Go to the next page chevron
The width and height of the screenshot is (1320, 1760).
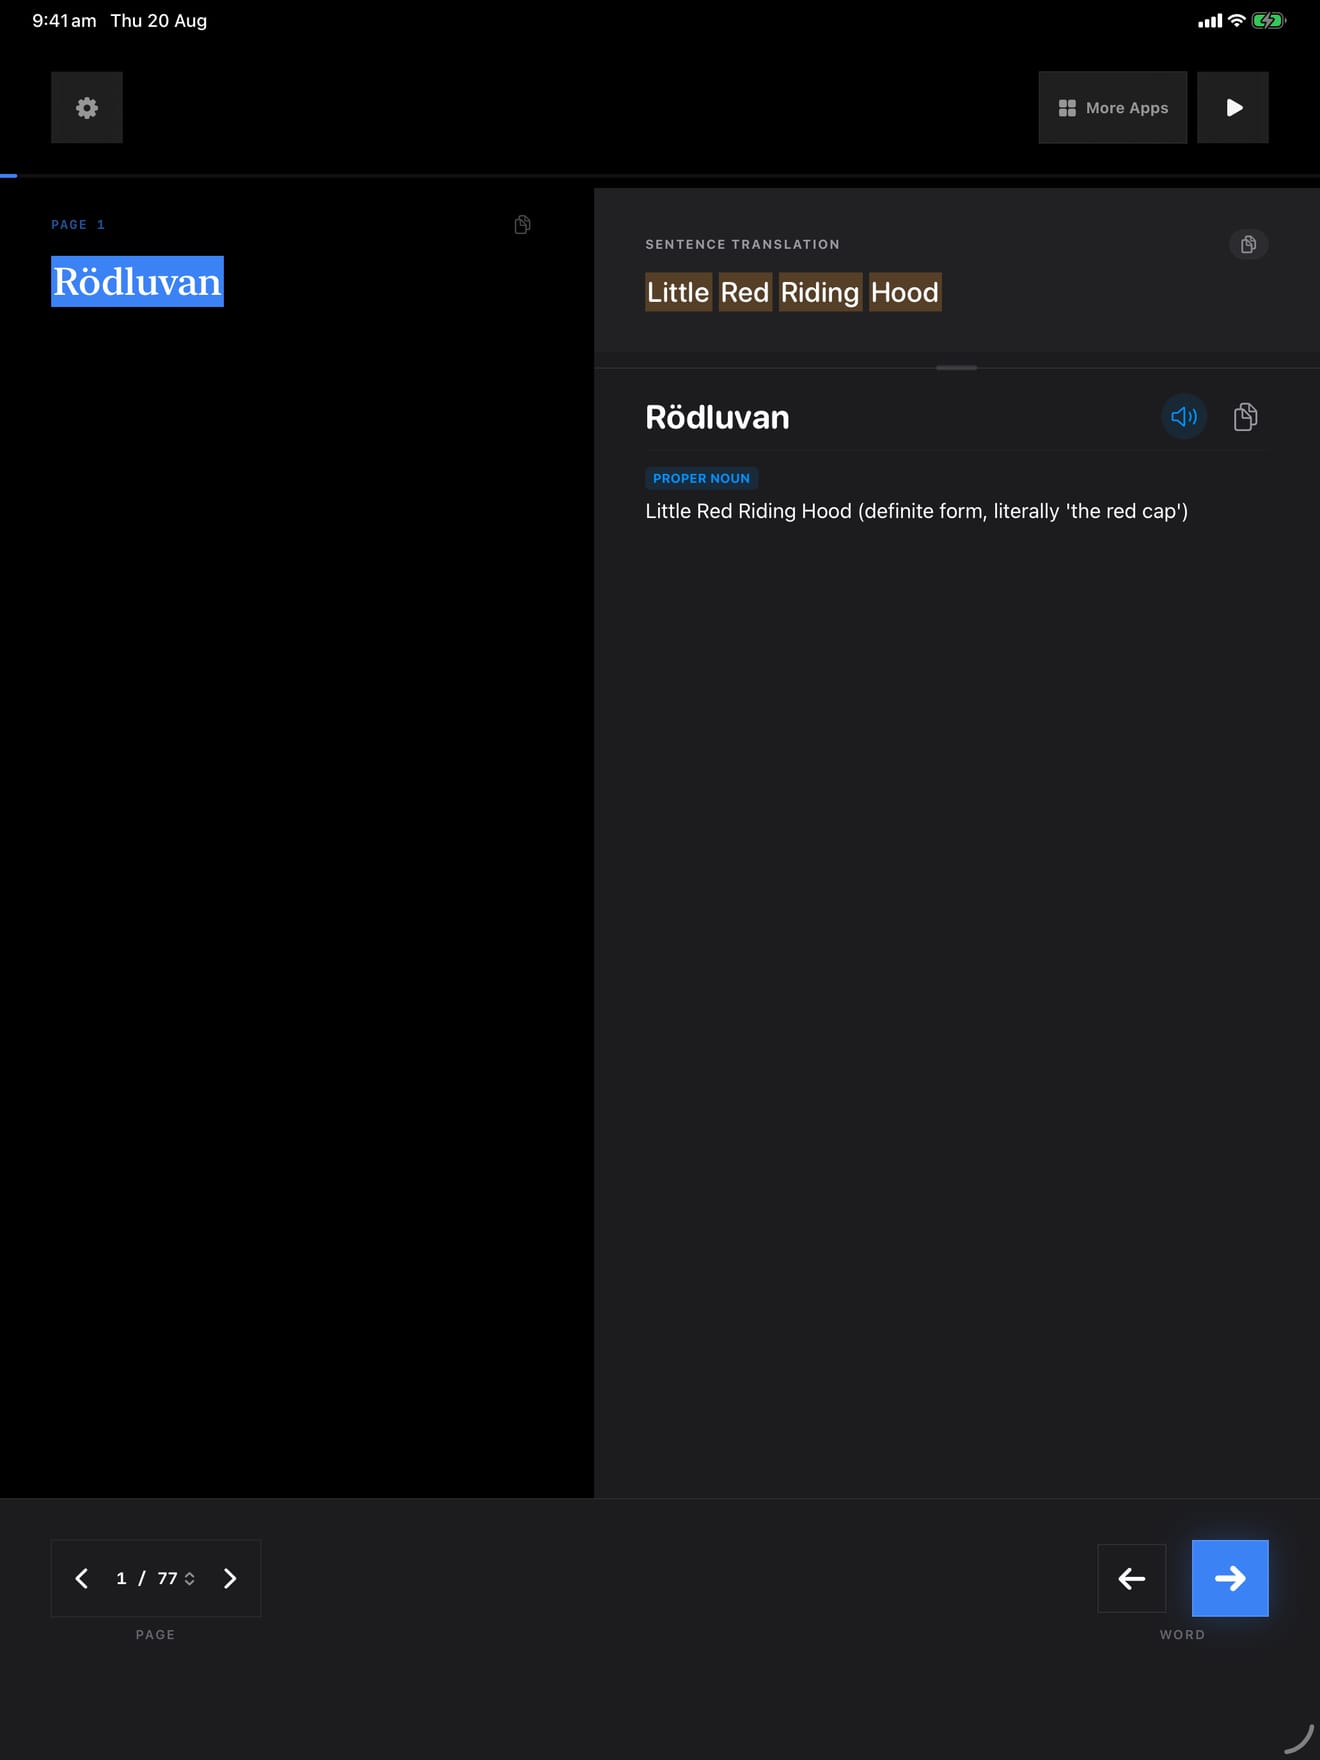230,1578
